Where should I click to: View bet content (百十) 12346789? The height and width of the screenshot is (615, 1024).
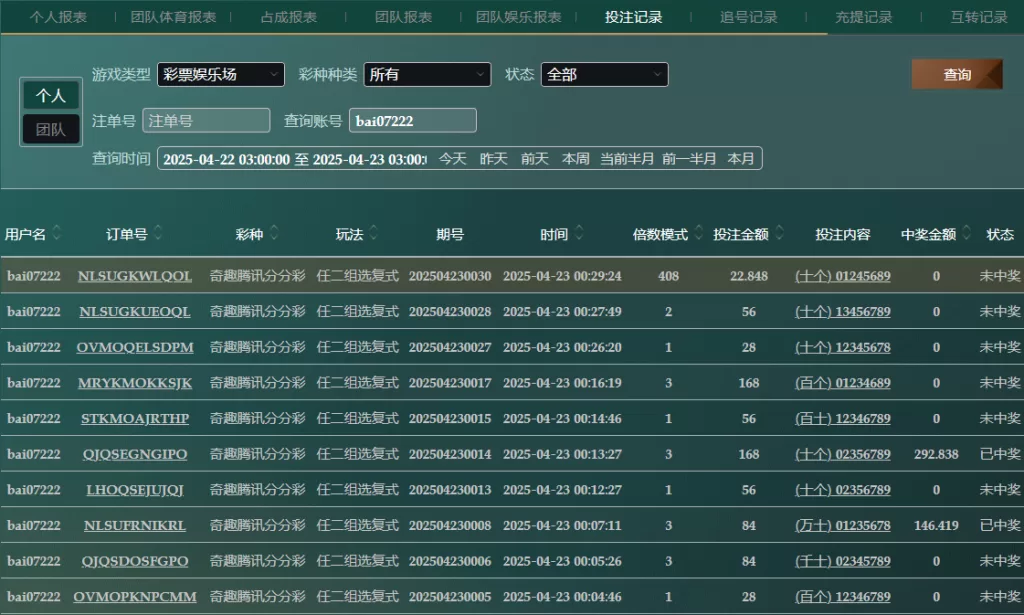[x=842, y=418]
